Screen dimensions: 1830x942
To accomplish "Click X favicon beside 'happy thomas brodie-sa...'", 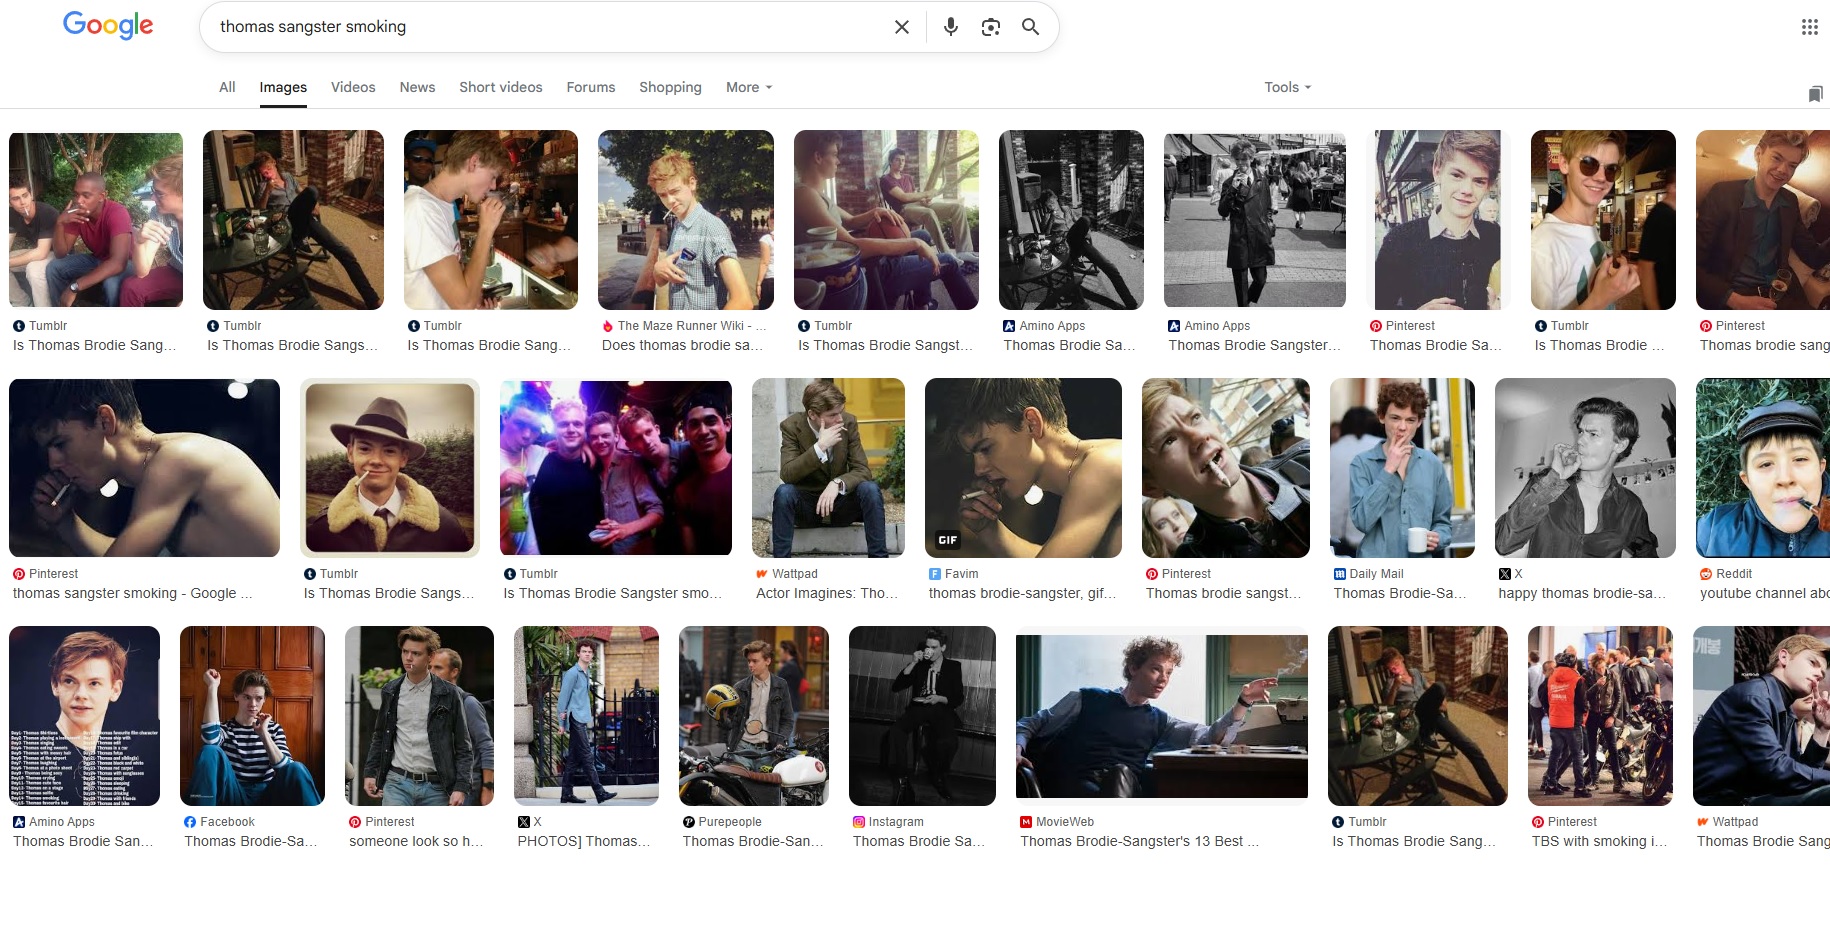I will coord(1505,574).
